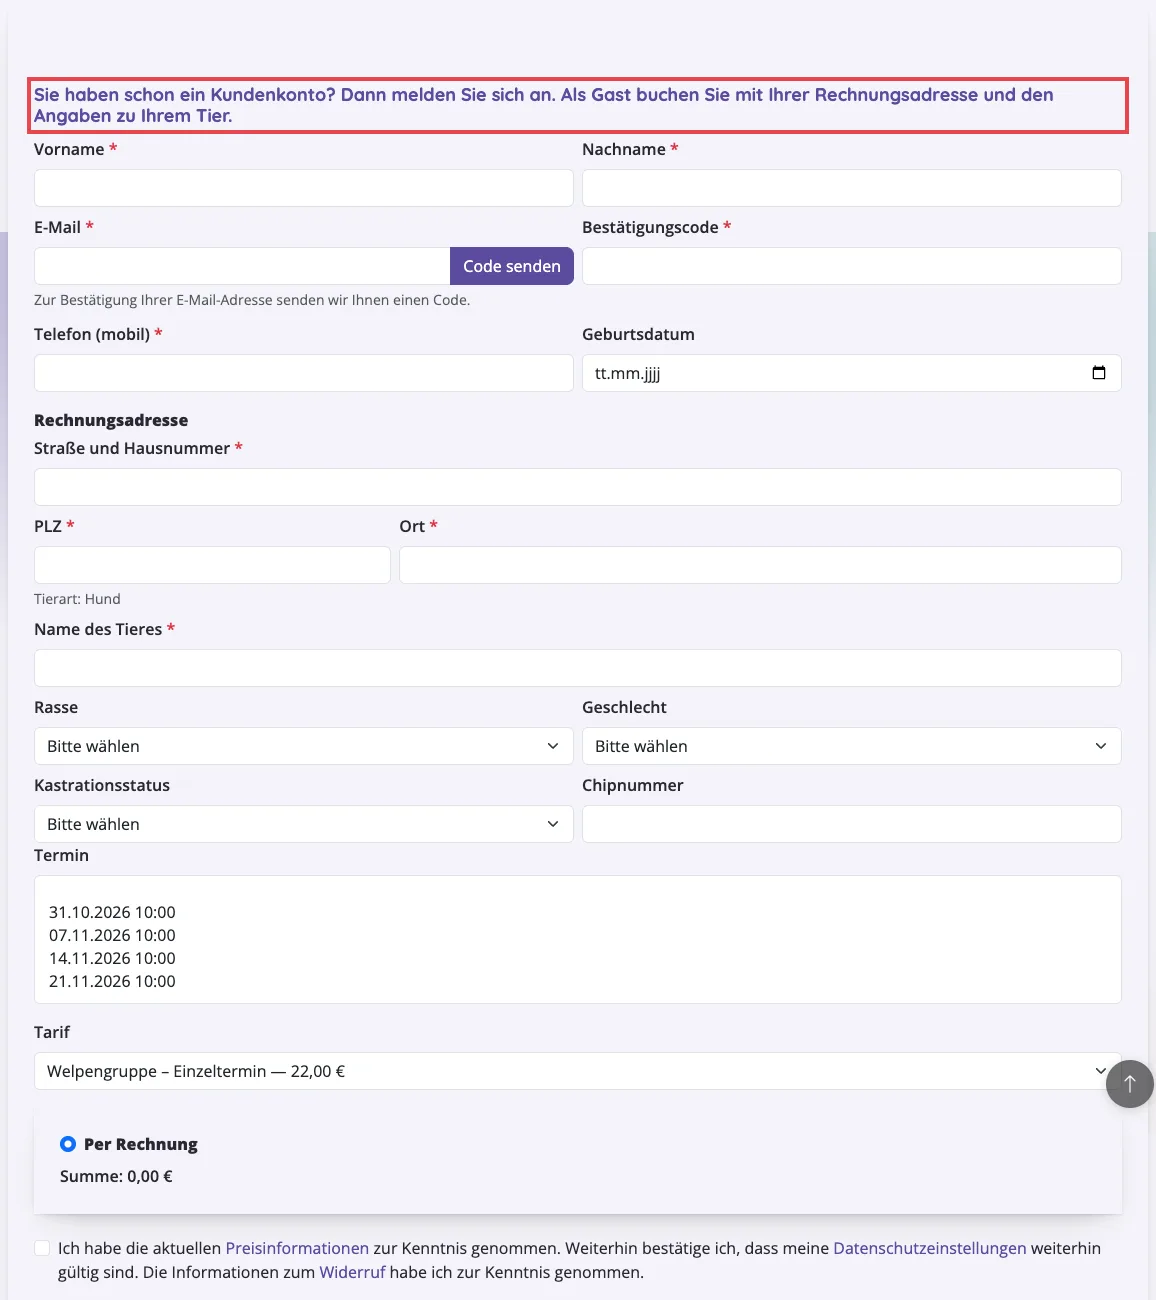Open the Rasse dropdown
The image size is (1156, 1300).
tap(304, 746)
